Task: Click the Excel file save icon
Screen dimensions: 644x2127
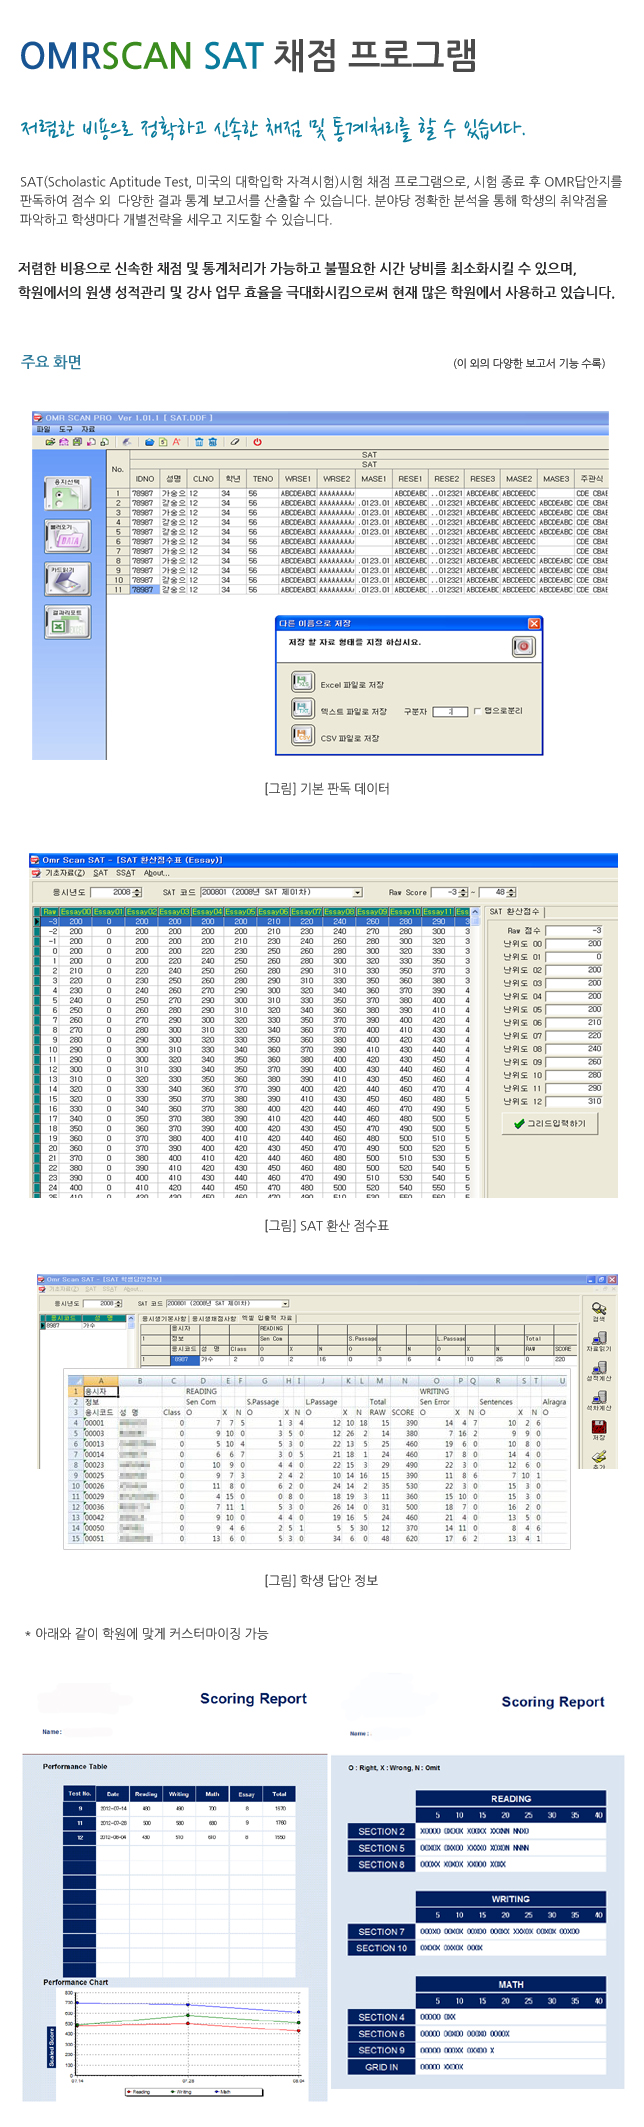Action: point(302,682)
